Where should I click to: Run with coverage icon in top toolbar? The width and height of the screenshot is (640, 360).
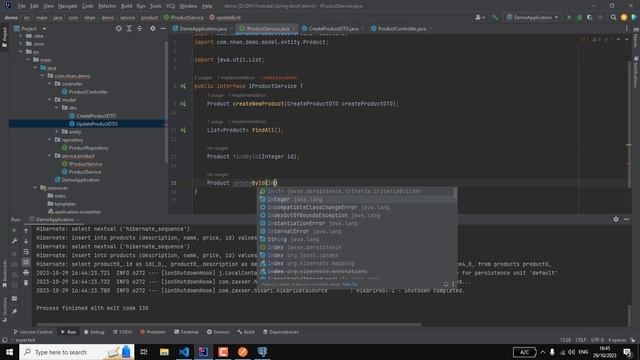click(x=589, y=18)
